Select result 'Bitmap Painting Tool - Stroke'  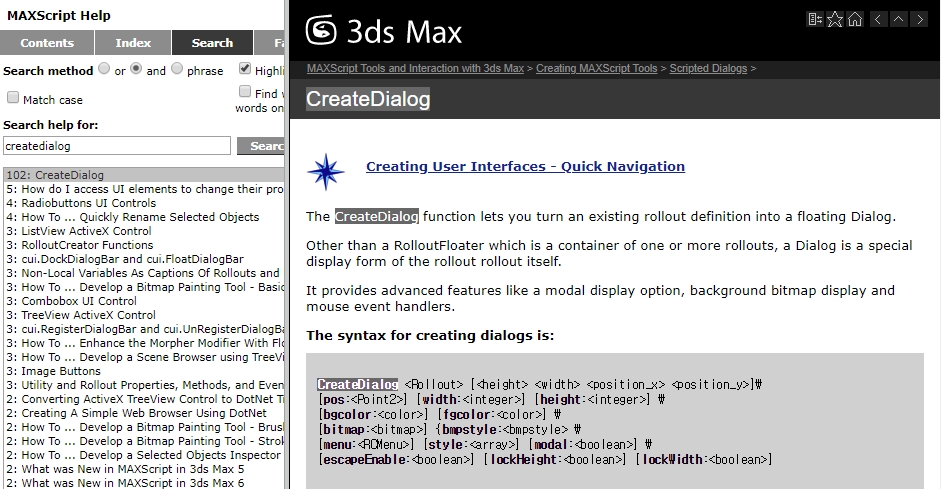[x=144, y=441]
